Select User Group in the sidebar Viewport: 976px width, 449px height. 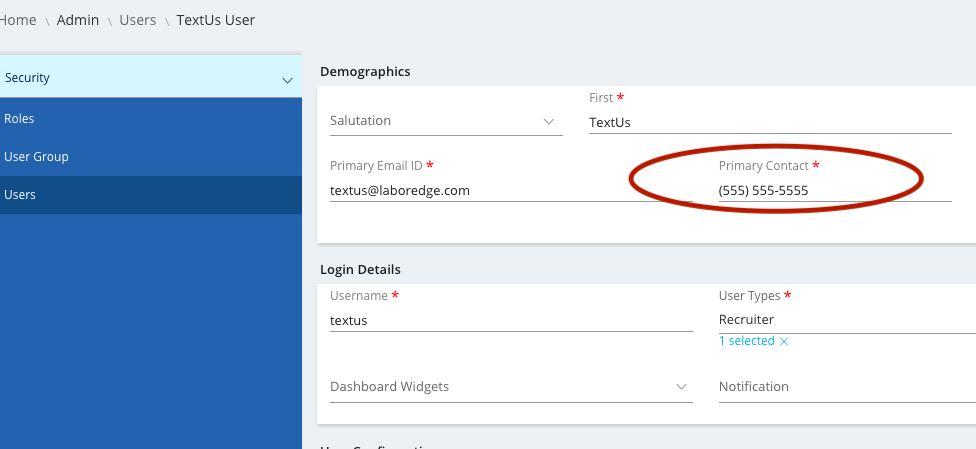click(37, 157)
